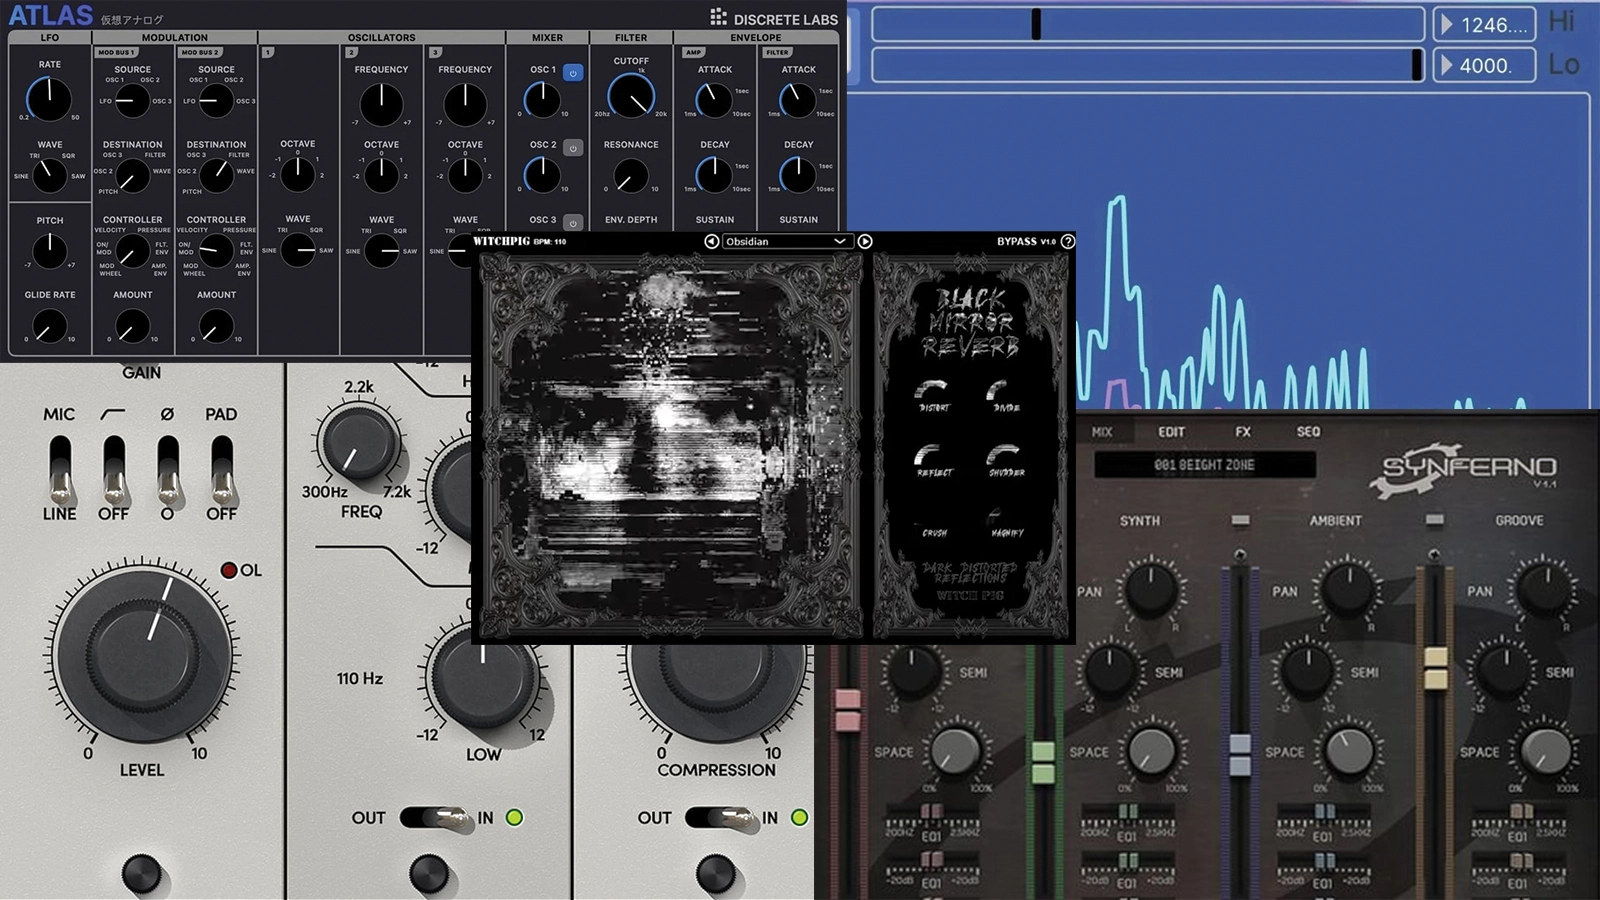1600x900 pixels.
Task: Click the Discrete Labs logo in Atlas
Action: click(x=774, y=17)
